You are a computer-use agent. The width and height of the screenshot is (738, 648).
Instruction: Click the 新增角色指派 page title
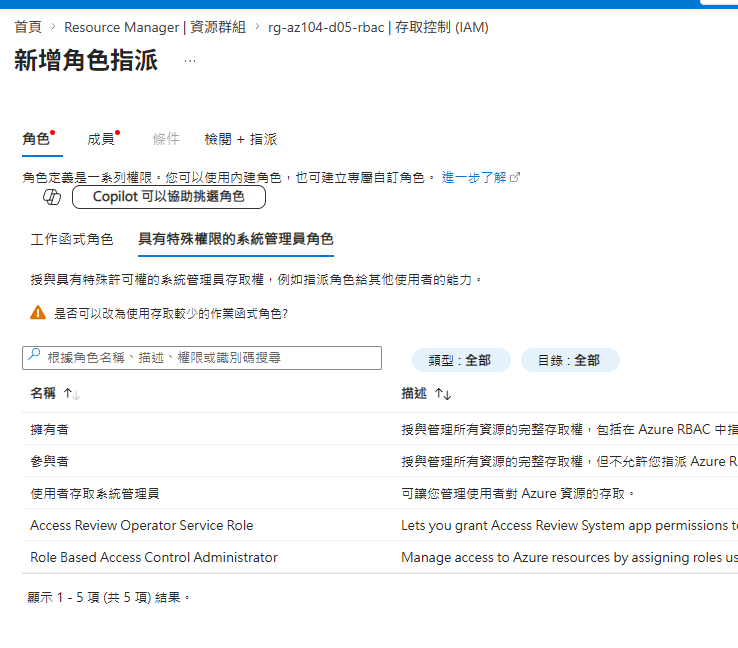coord(86,60)
